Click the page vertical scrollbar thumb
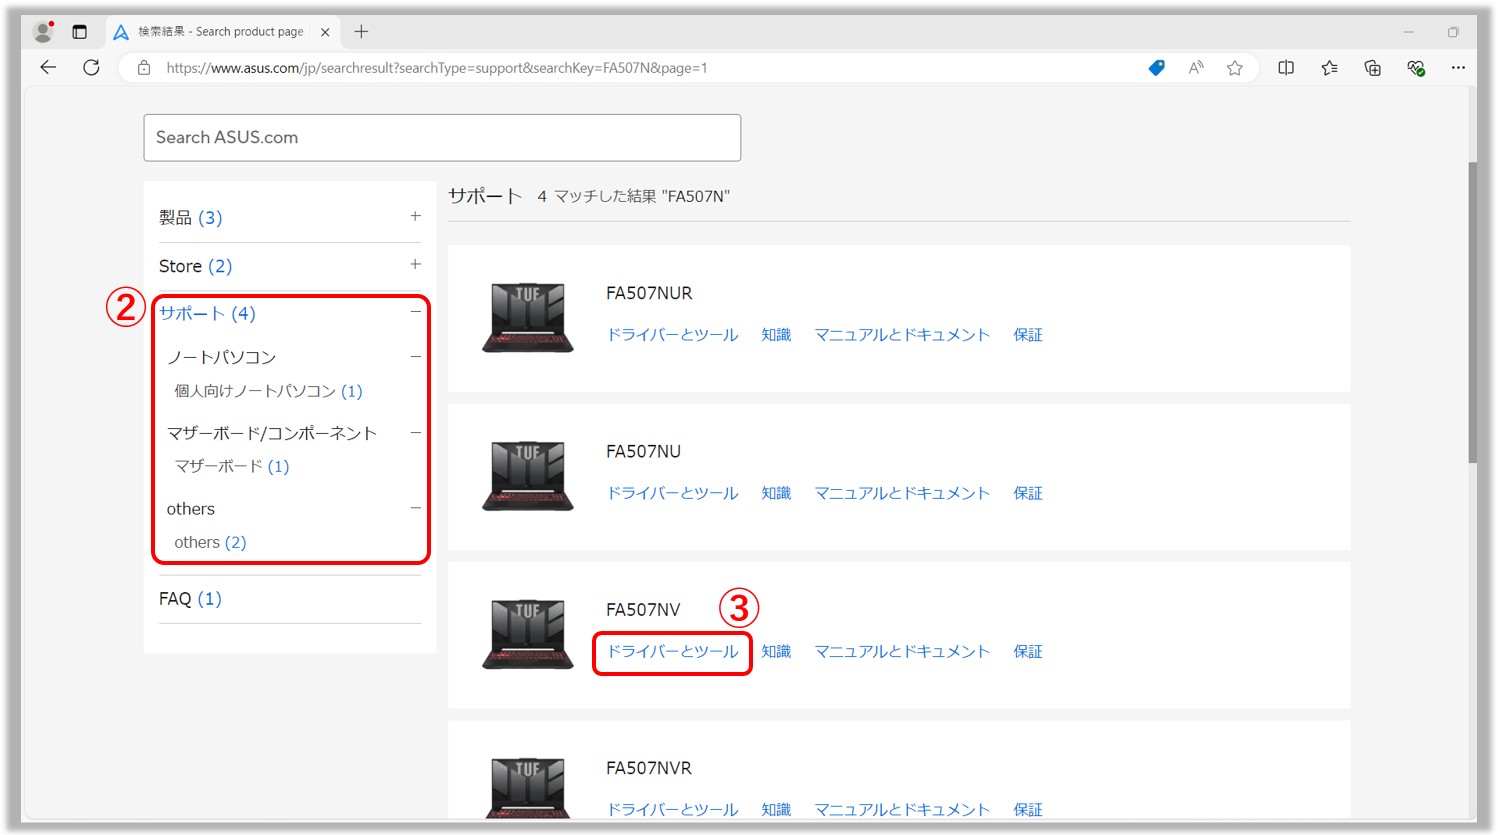The image size is (1498, 835). [1472, 312]
